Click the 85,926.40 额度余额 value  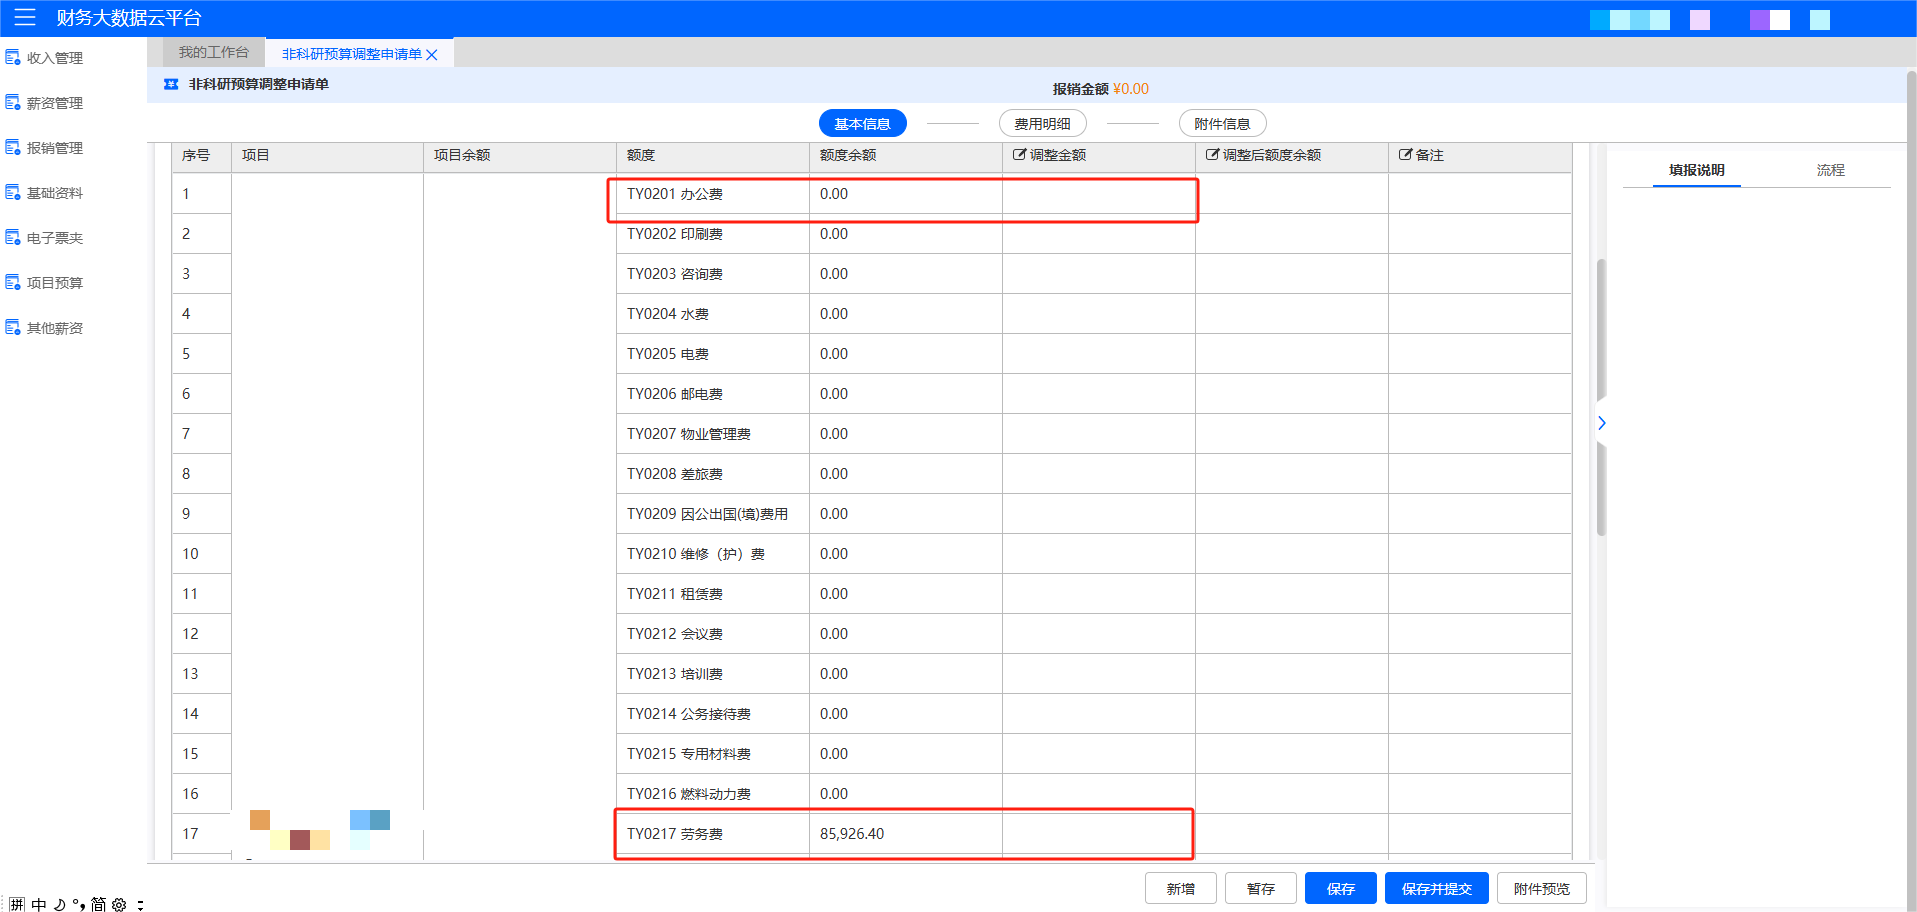click(852, 834)
